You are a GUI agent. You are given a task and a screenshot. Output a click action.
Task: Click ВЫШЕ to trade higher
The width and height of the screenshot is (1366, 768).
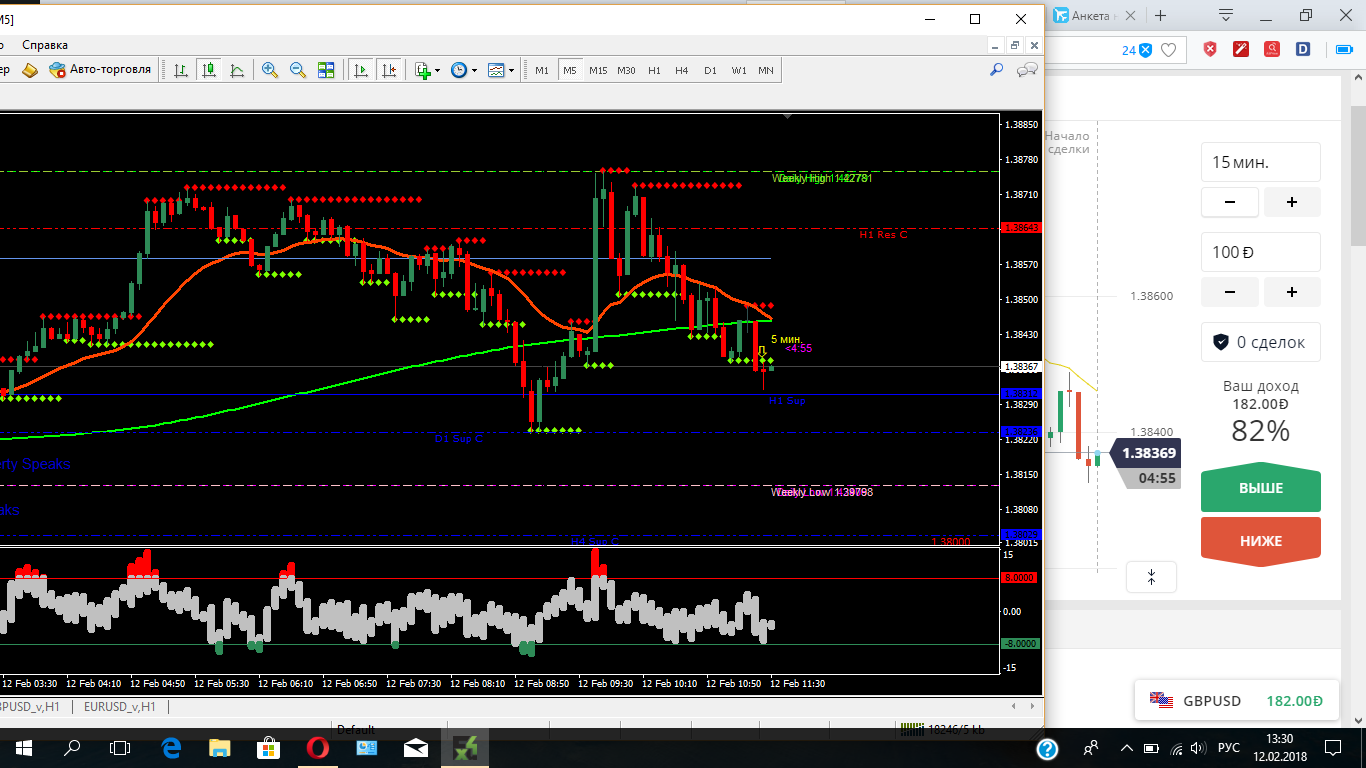pos(1261,489)
